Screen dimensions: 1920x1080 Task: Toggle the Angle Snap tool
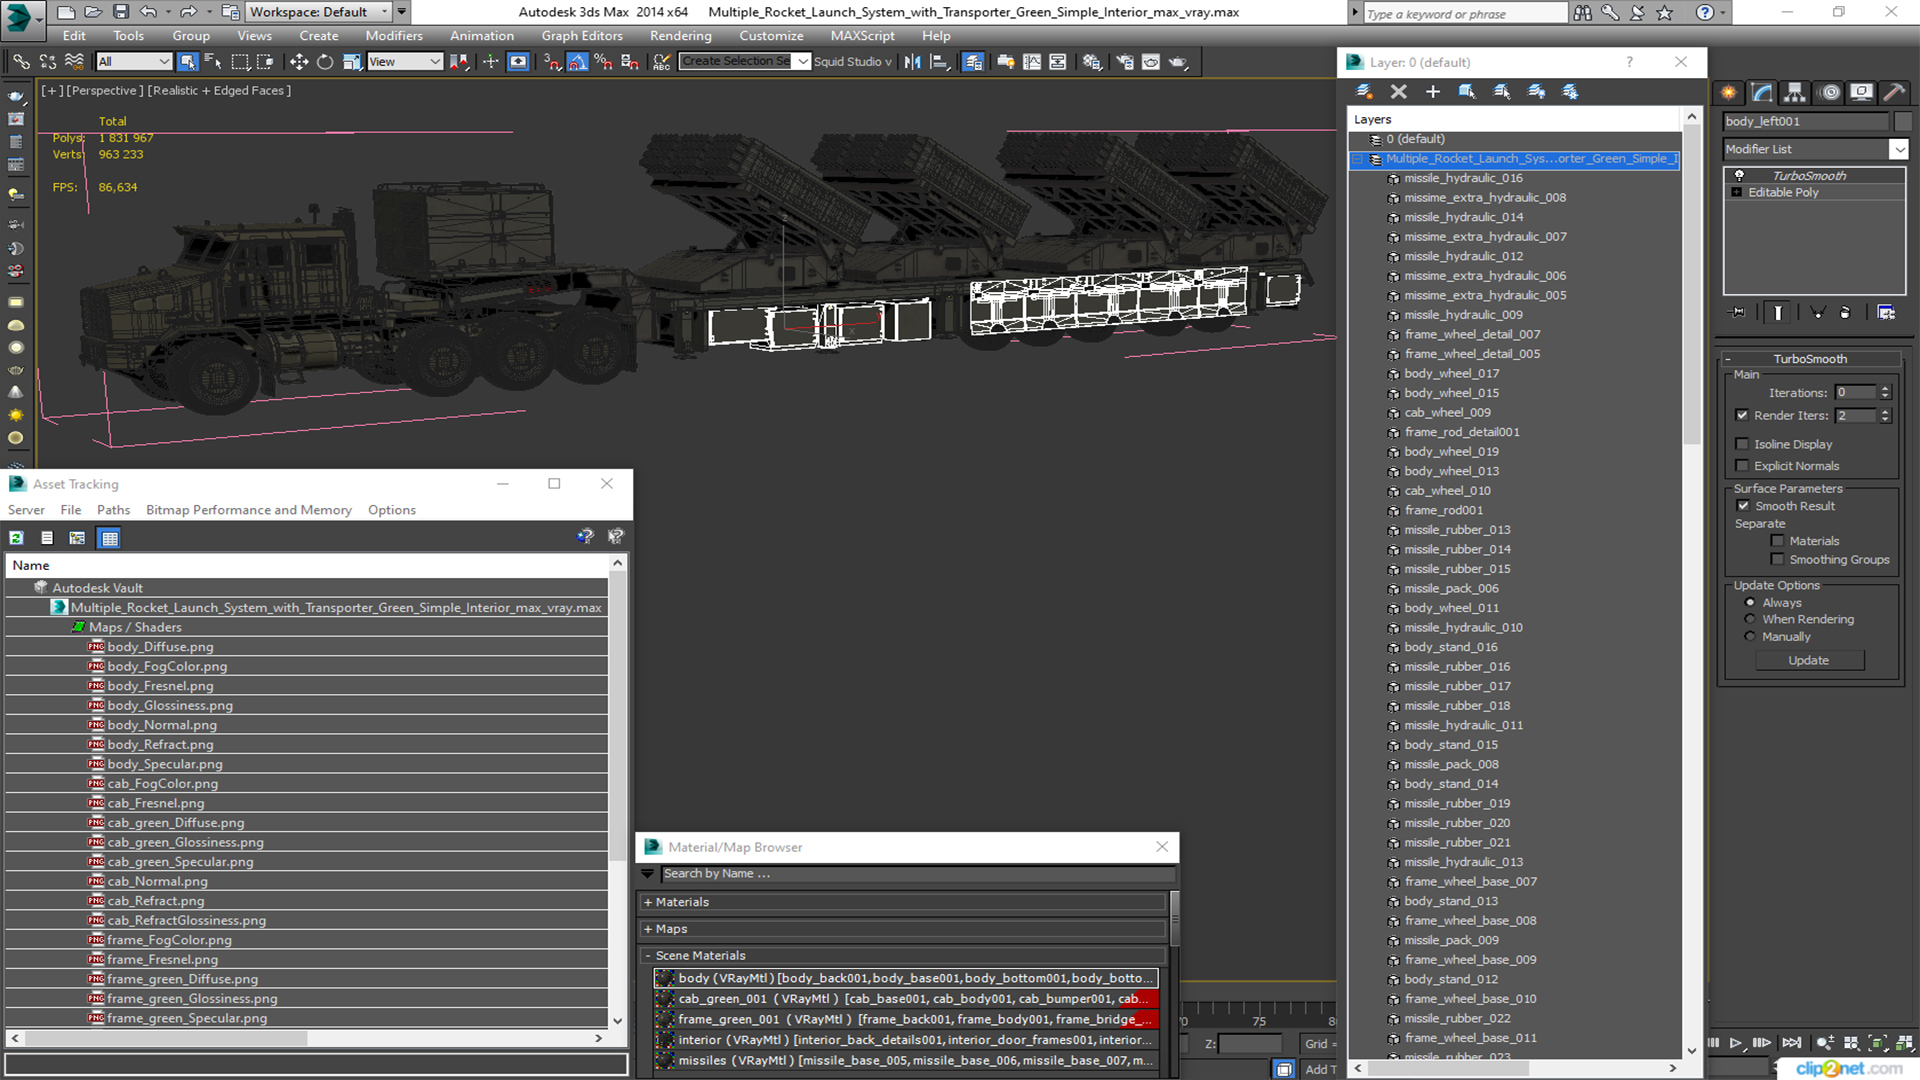[577, 62]
